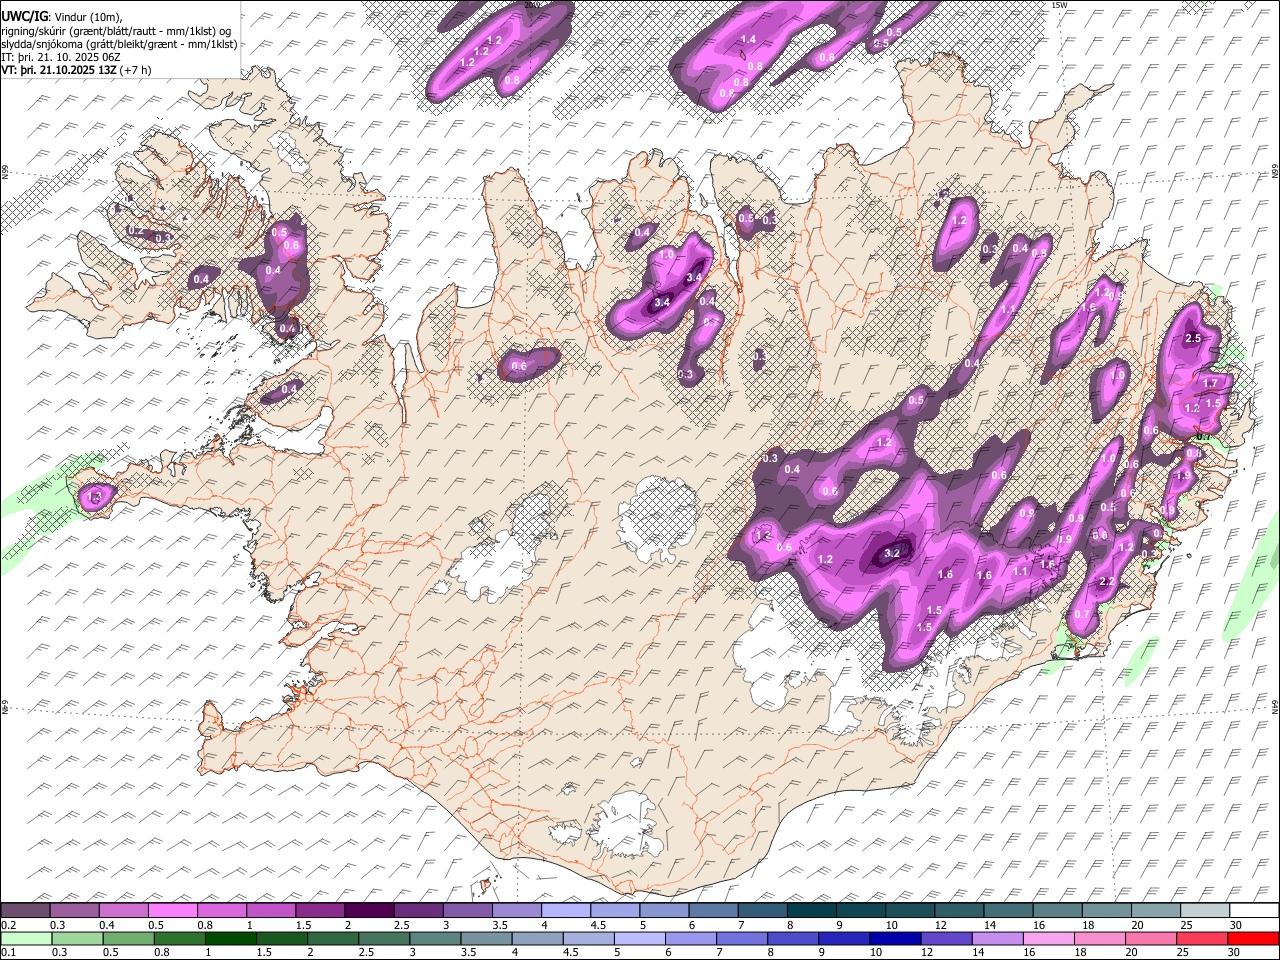Click the '0.1' label in lower legend
The height and width of the screenshot is (960, 1280).
coord(8,952)
